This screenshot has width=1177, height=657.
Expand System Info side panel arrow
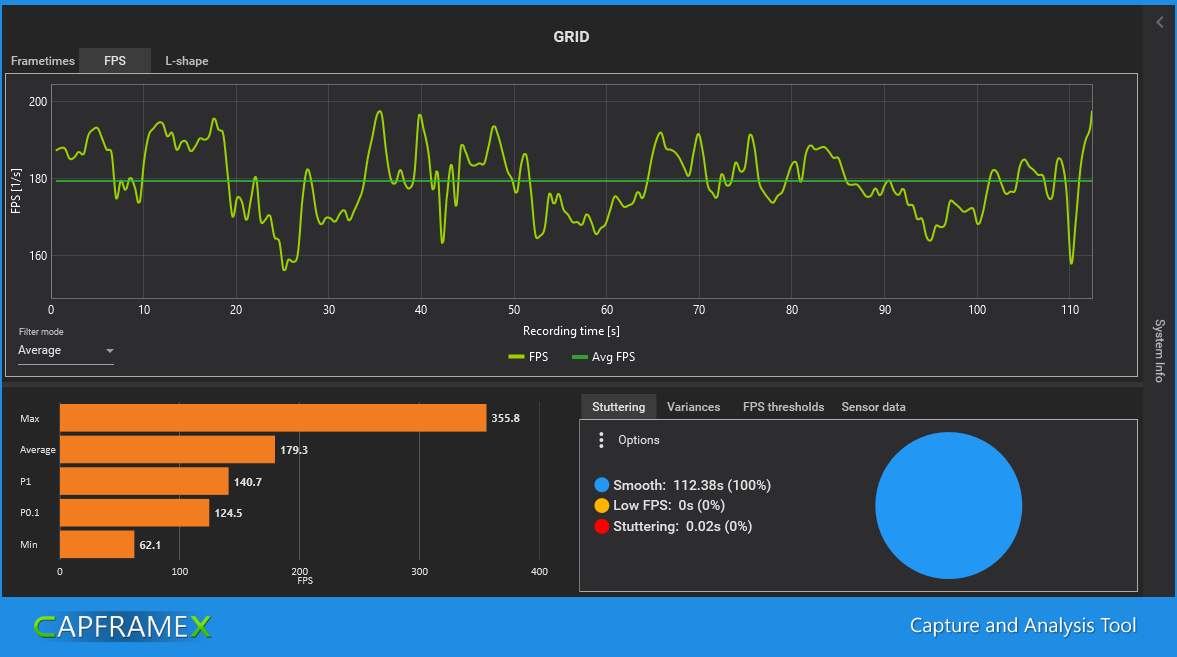1160,23
